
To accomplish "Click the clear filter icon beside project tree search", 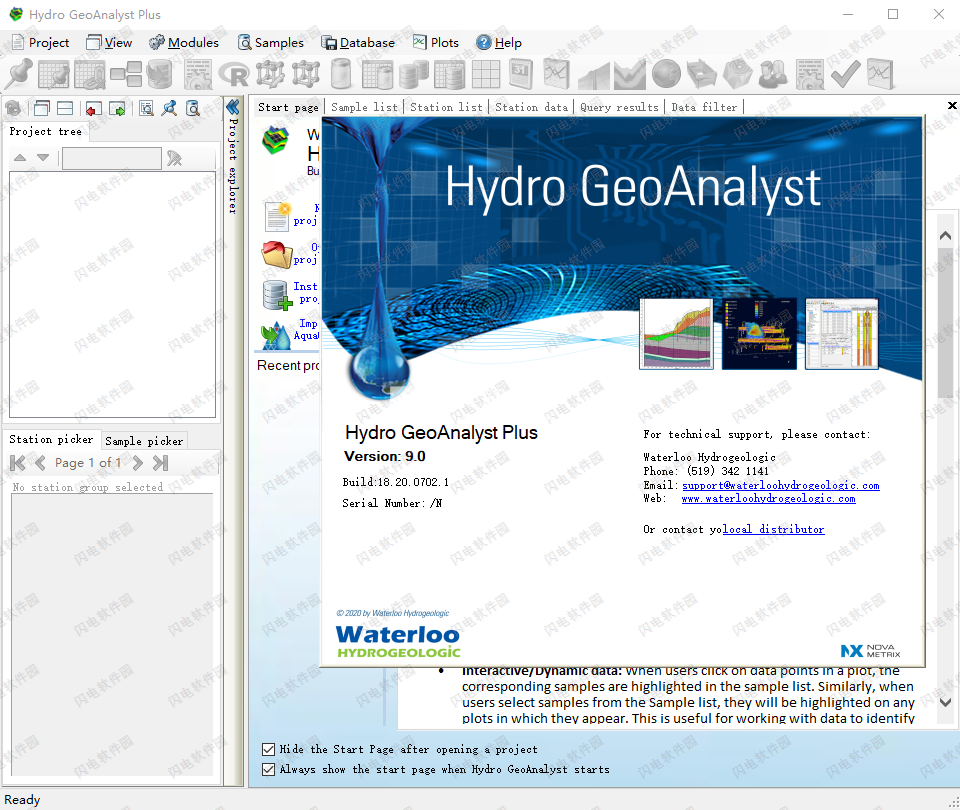I will click(174, 159).
